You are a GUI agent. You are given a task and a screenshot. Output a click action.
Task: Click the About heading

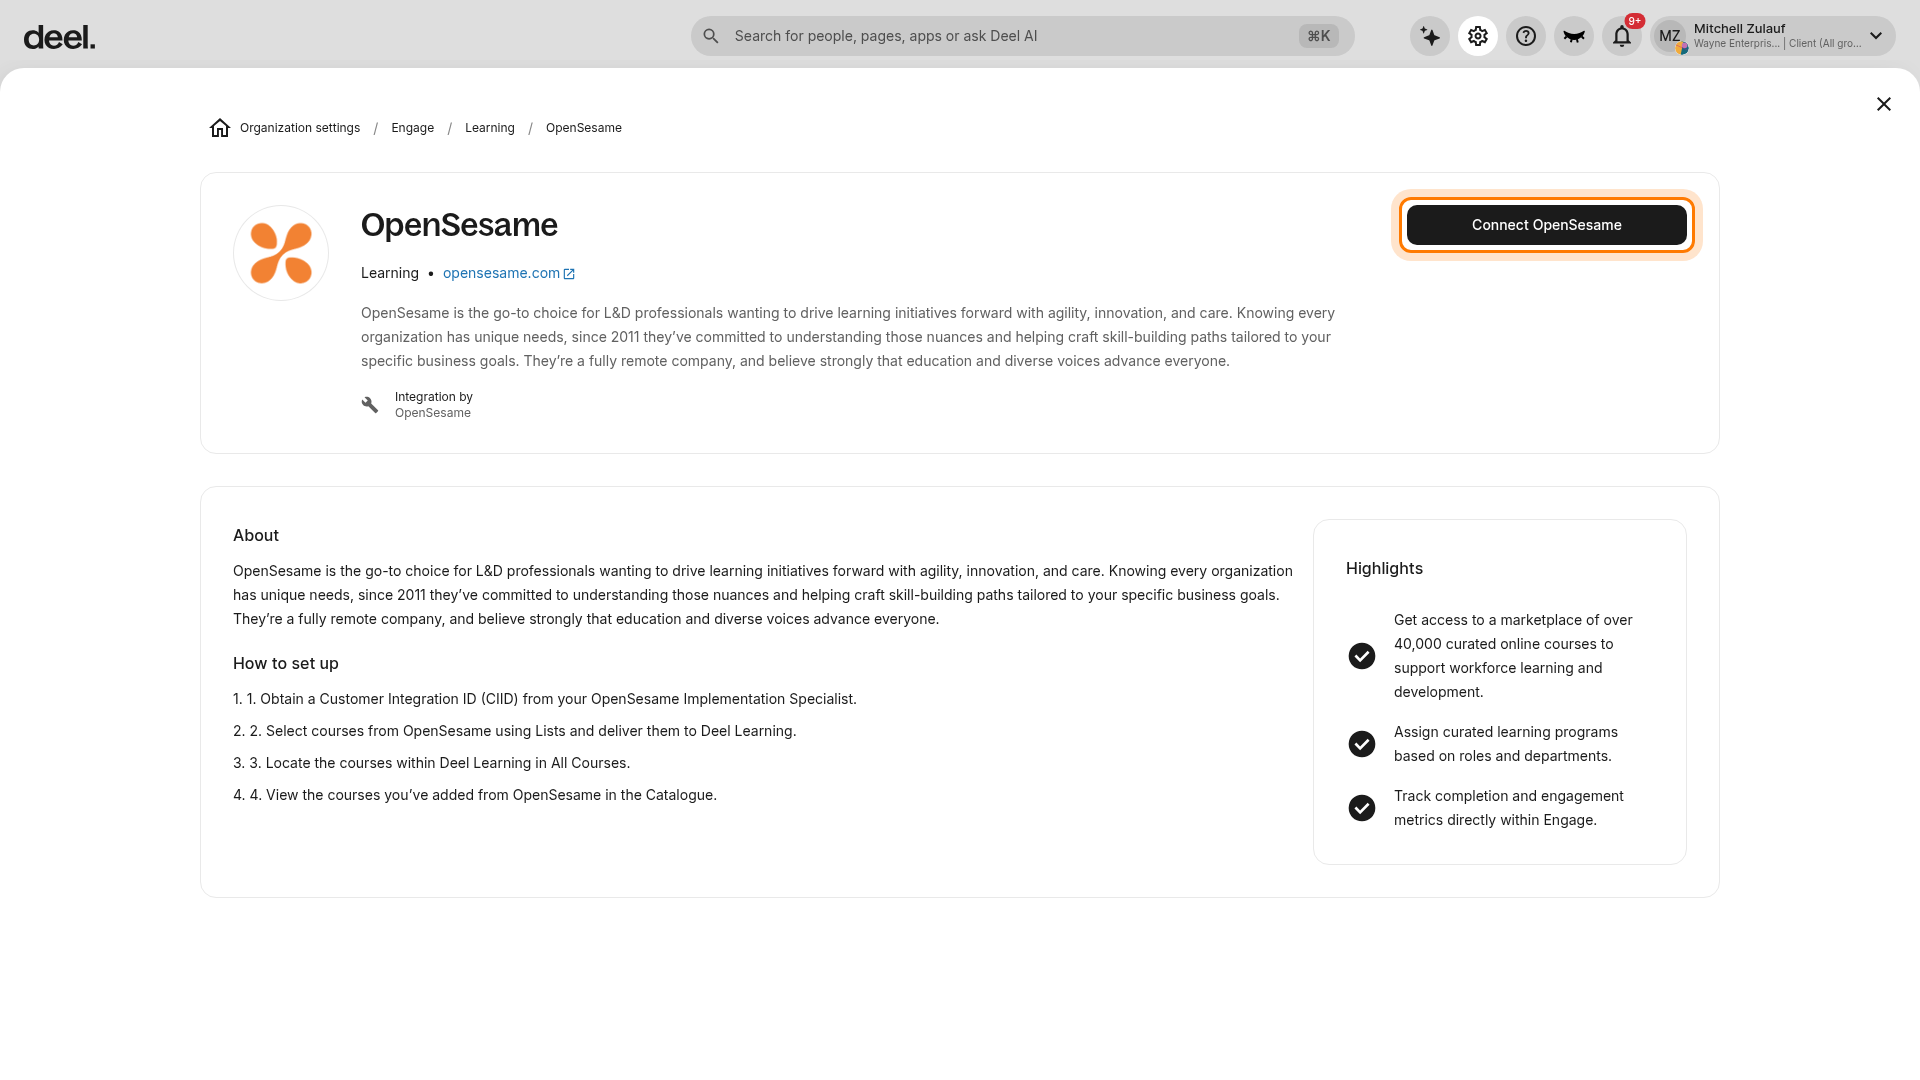click(256, 536)
